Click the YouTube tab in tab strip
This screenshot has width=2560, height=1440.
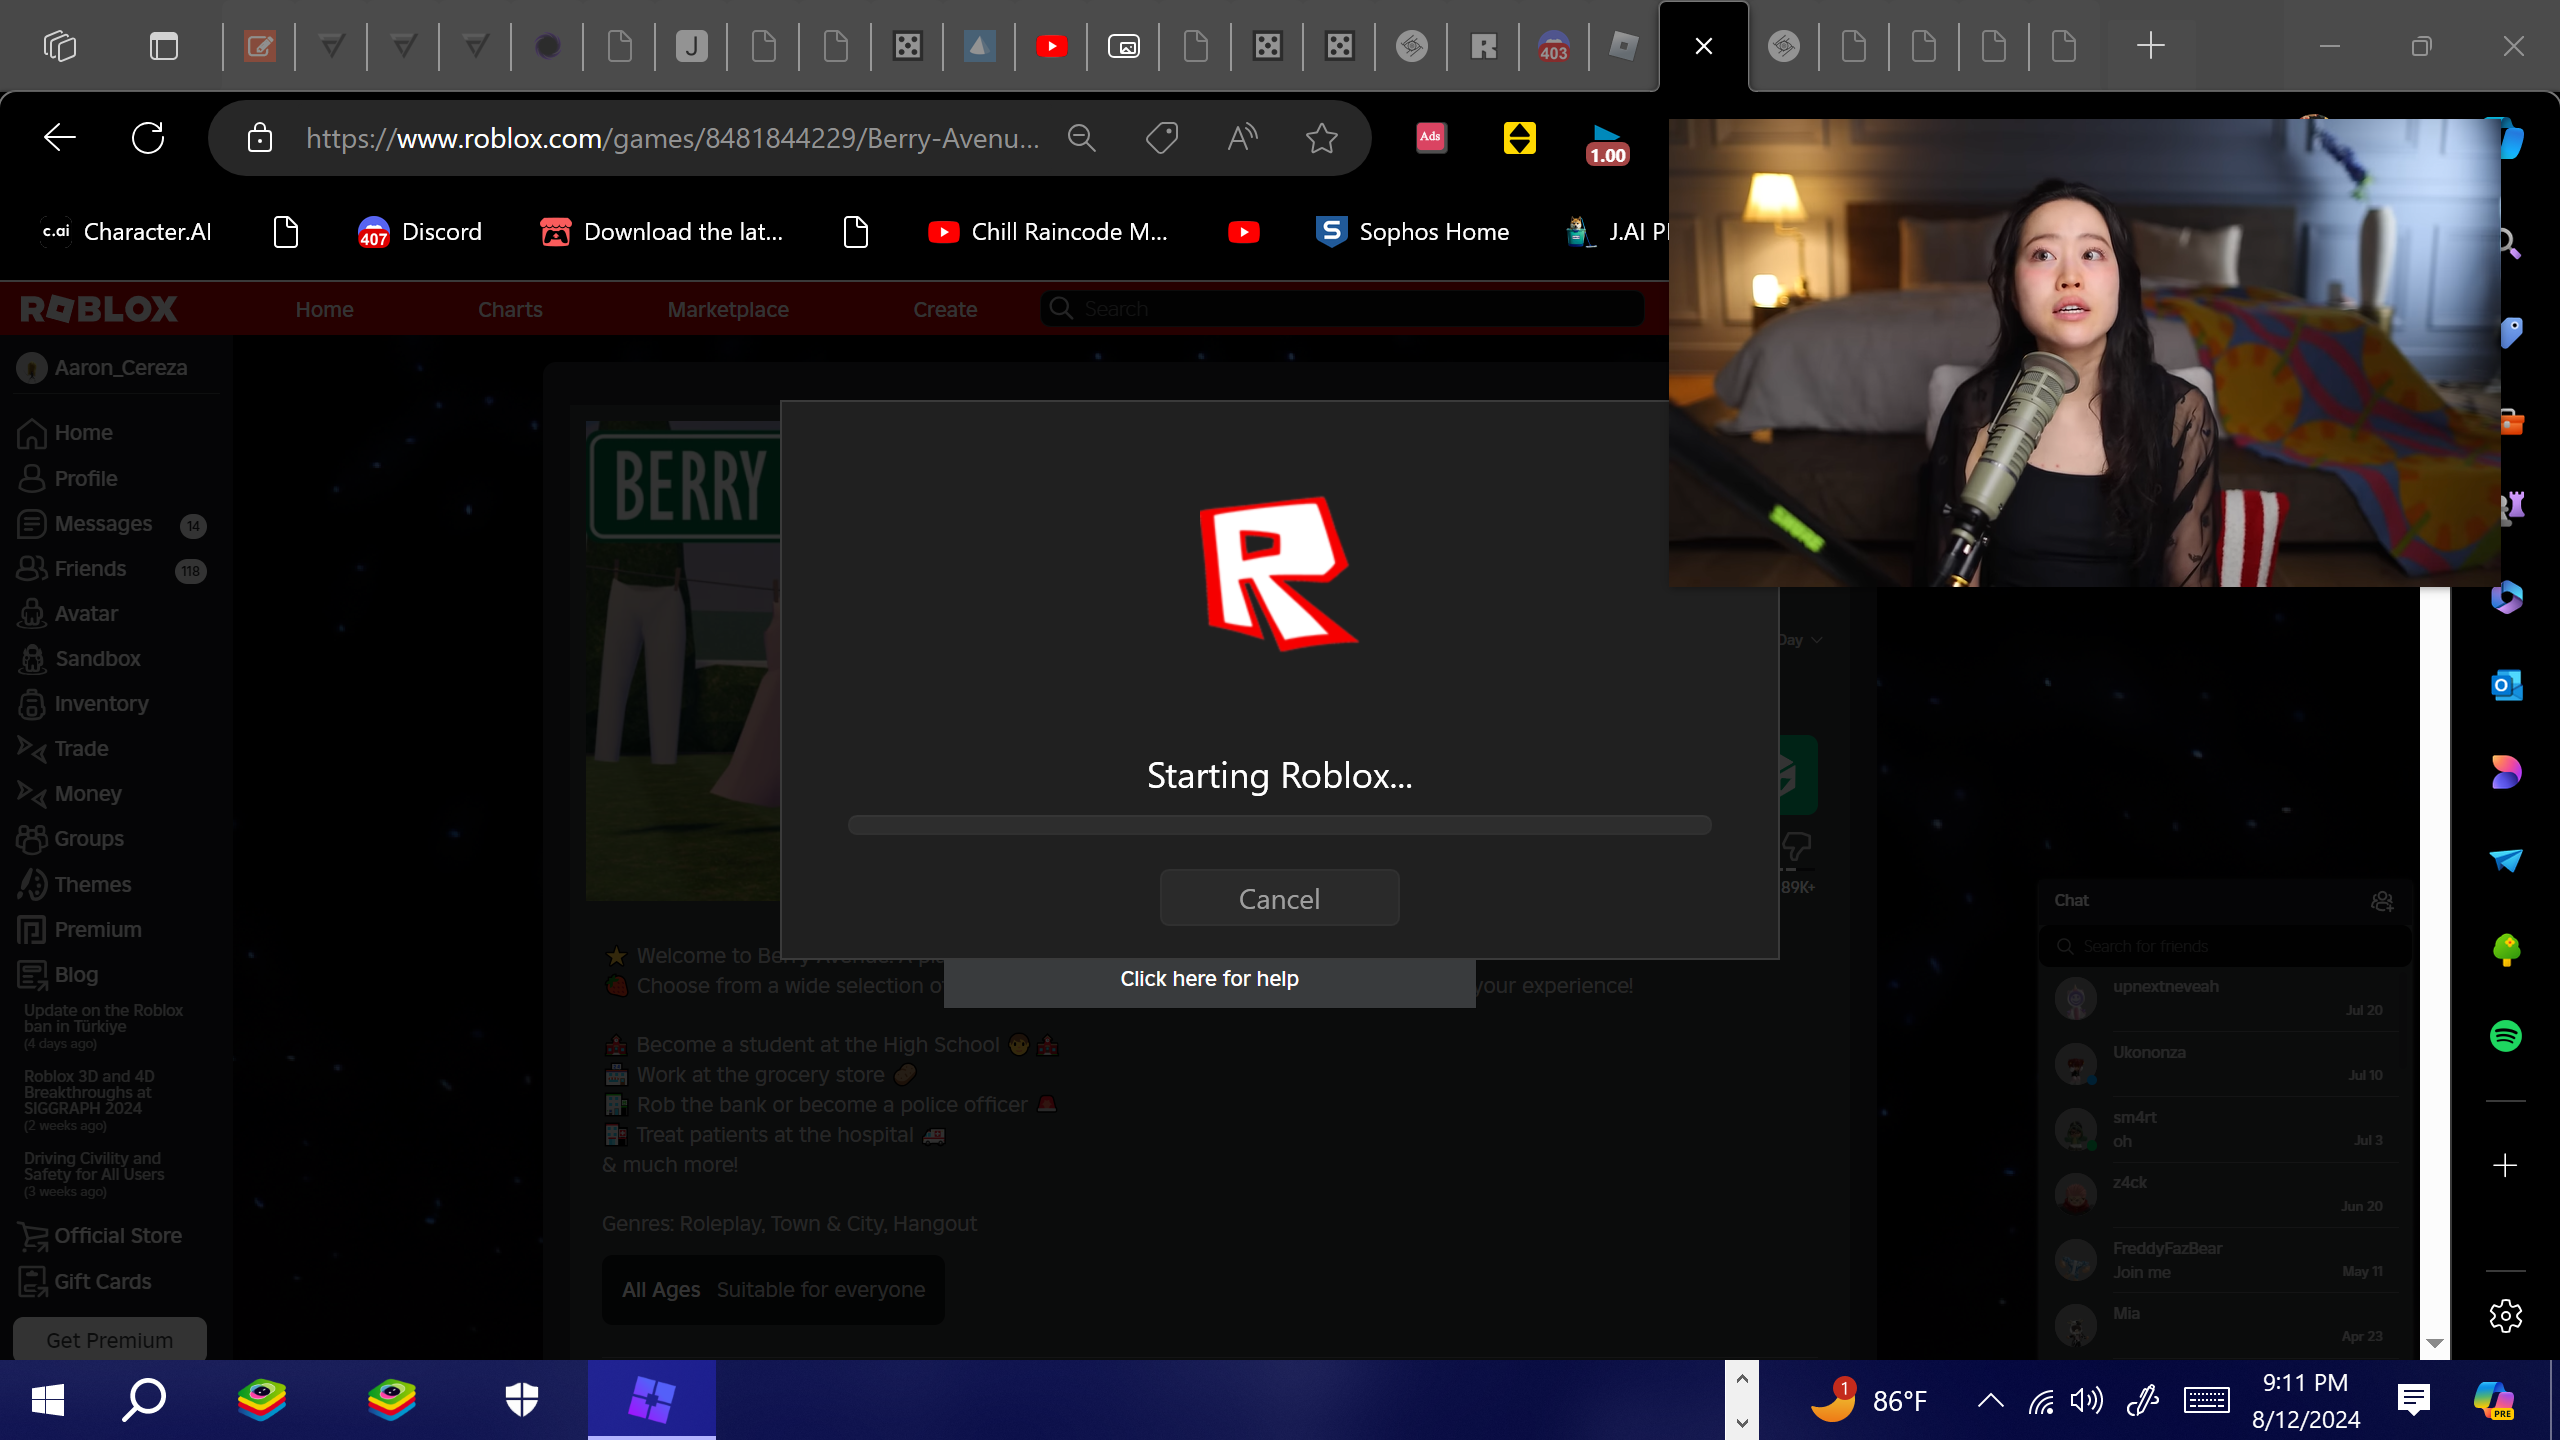[1051, 46]
